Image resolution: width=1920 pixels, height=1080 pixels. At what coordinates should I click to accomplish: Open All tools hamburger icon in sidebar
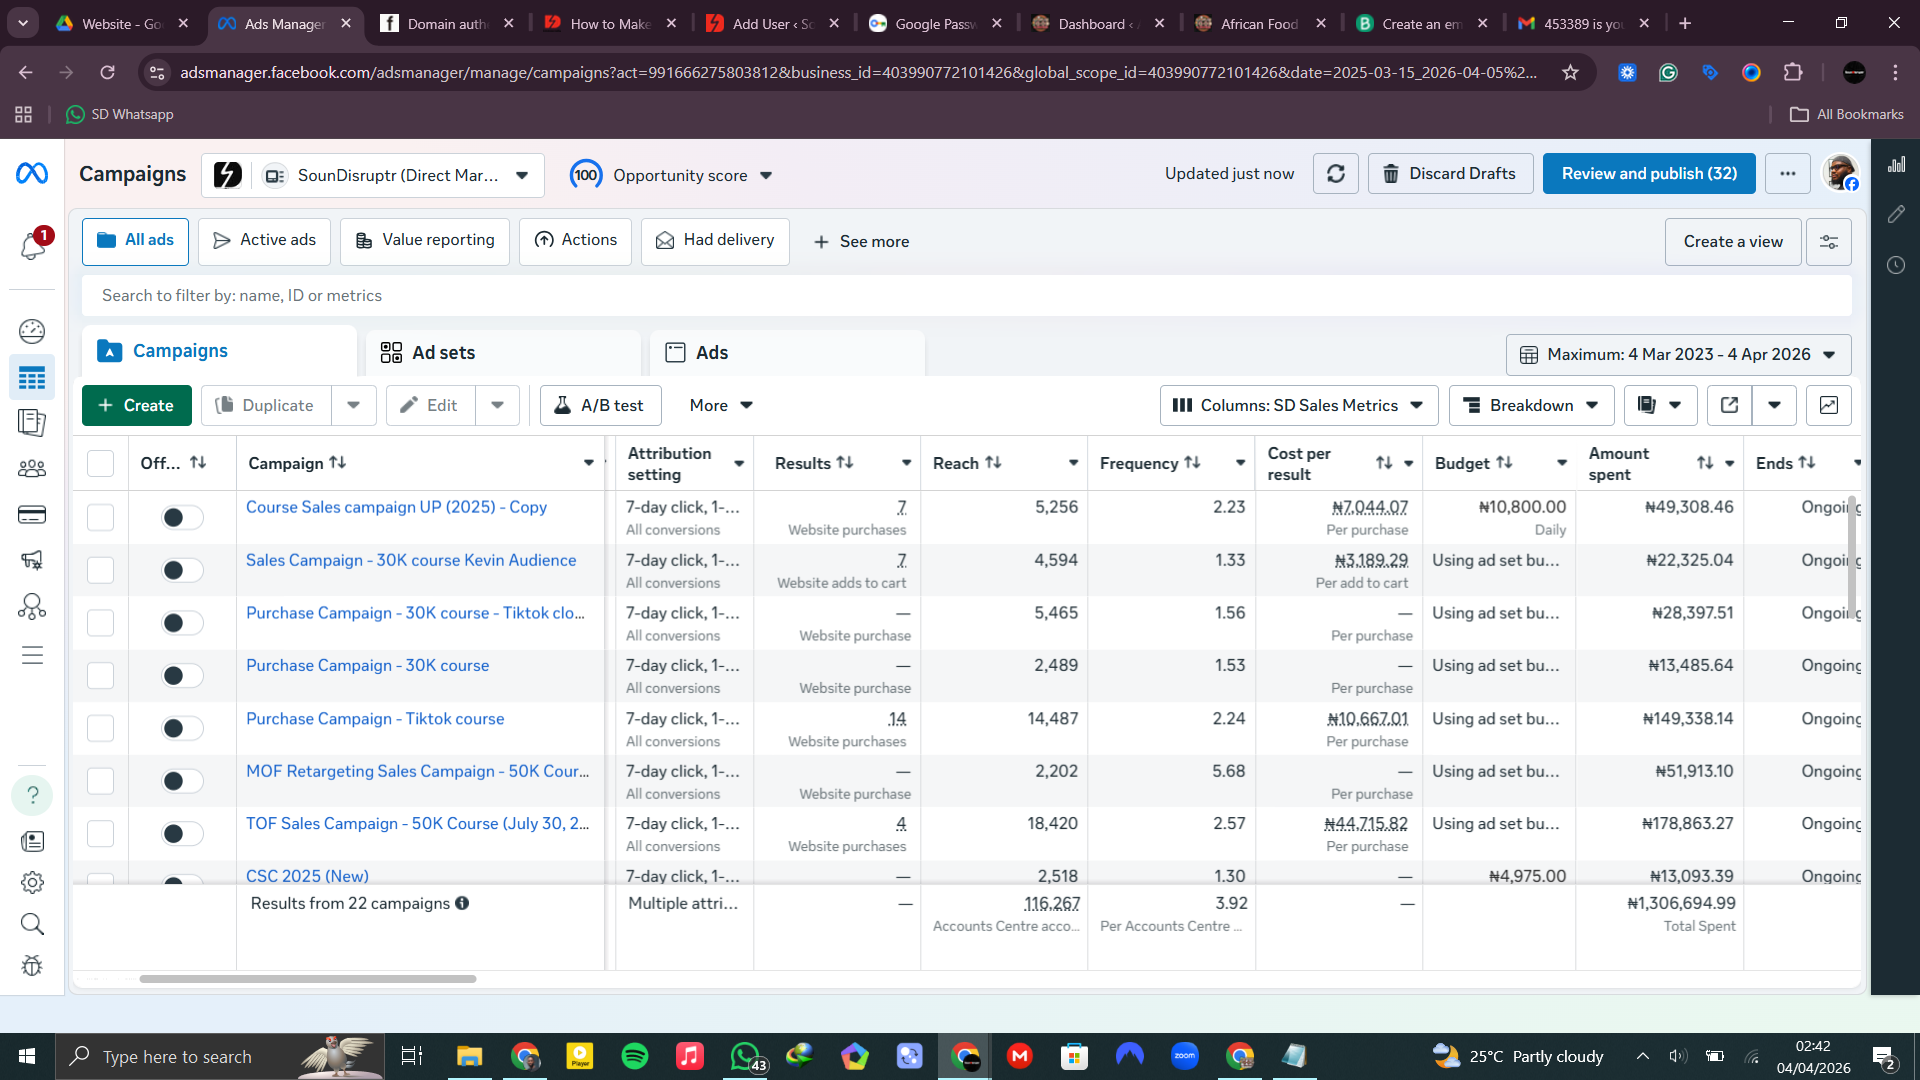(x=32, y=656)
